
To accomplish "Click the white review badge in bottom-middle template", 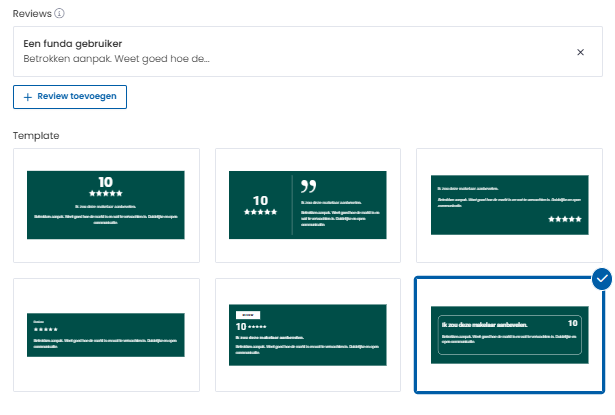I will [x=246, y=313].
